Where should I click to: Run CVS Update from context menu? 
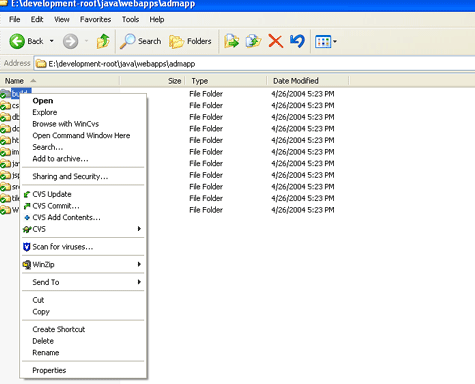[x=83, y=194]
